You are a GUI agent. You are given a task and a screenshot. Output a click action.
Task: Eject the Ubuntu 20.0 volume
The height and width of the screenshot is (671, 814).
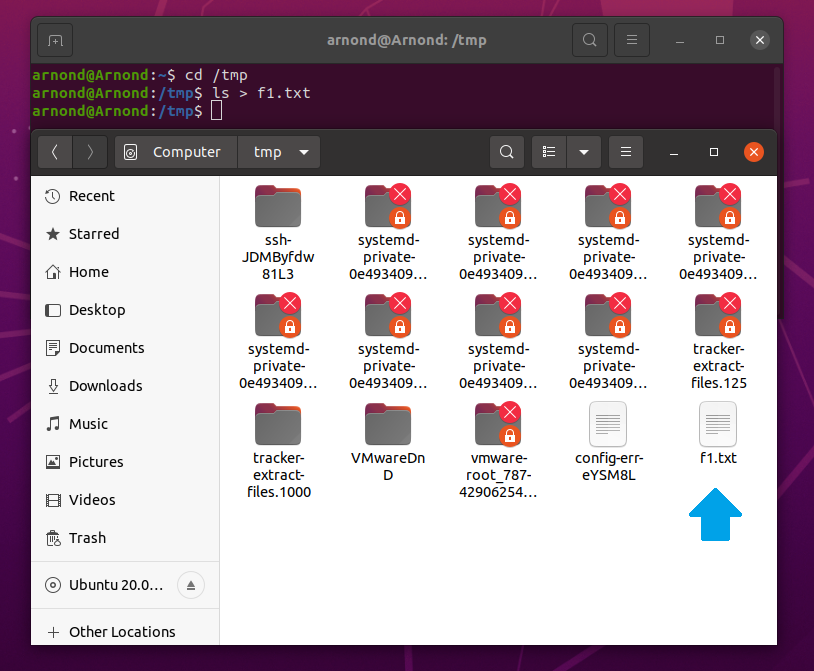[190, 585]
